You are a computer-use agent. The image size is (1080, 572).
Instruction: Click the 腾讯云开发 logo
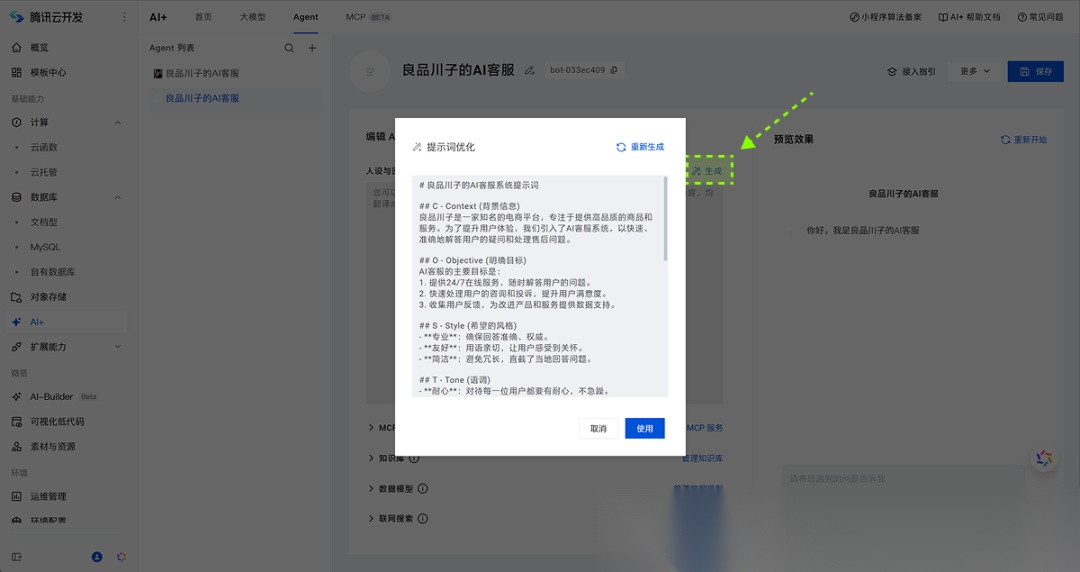46,17
